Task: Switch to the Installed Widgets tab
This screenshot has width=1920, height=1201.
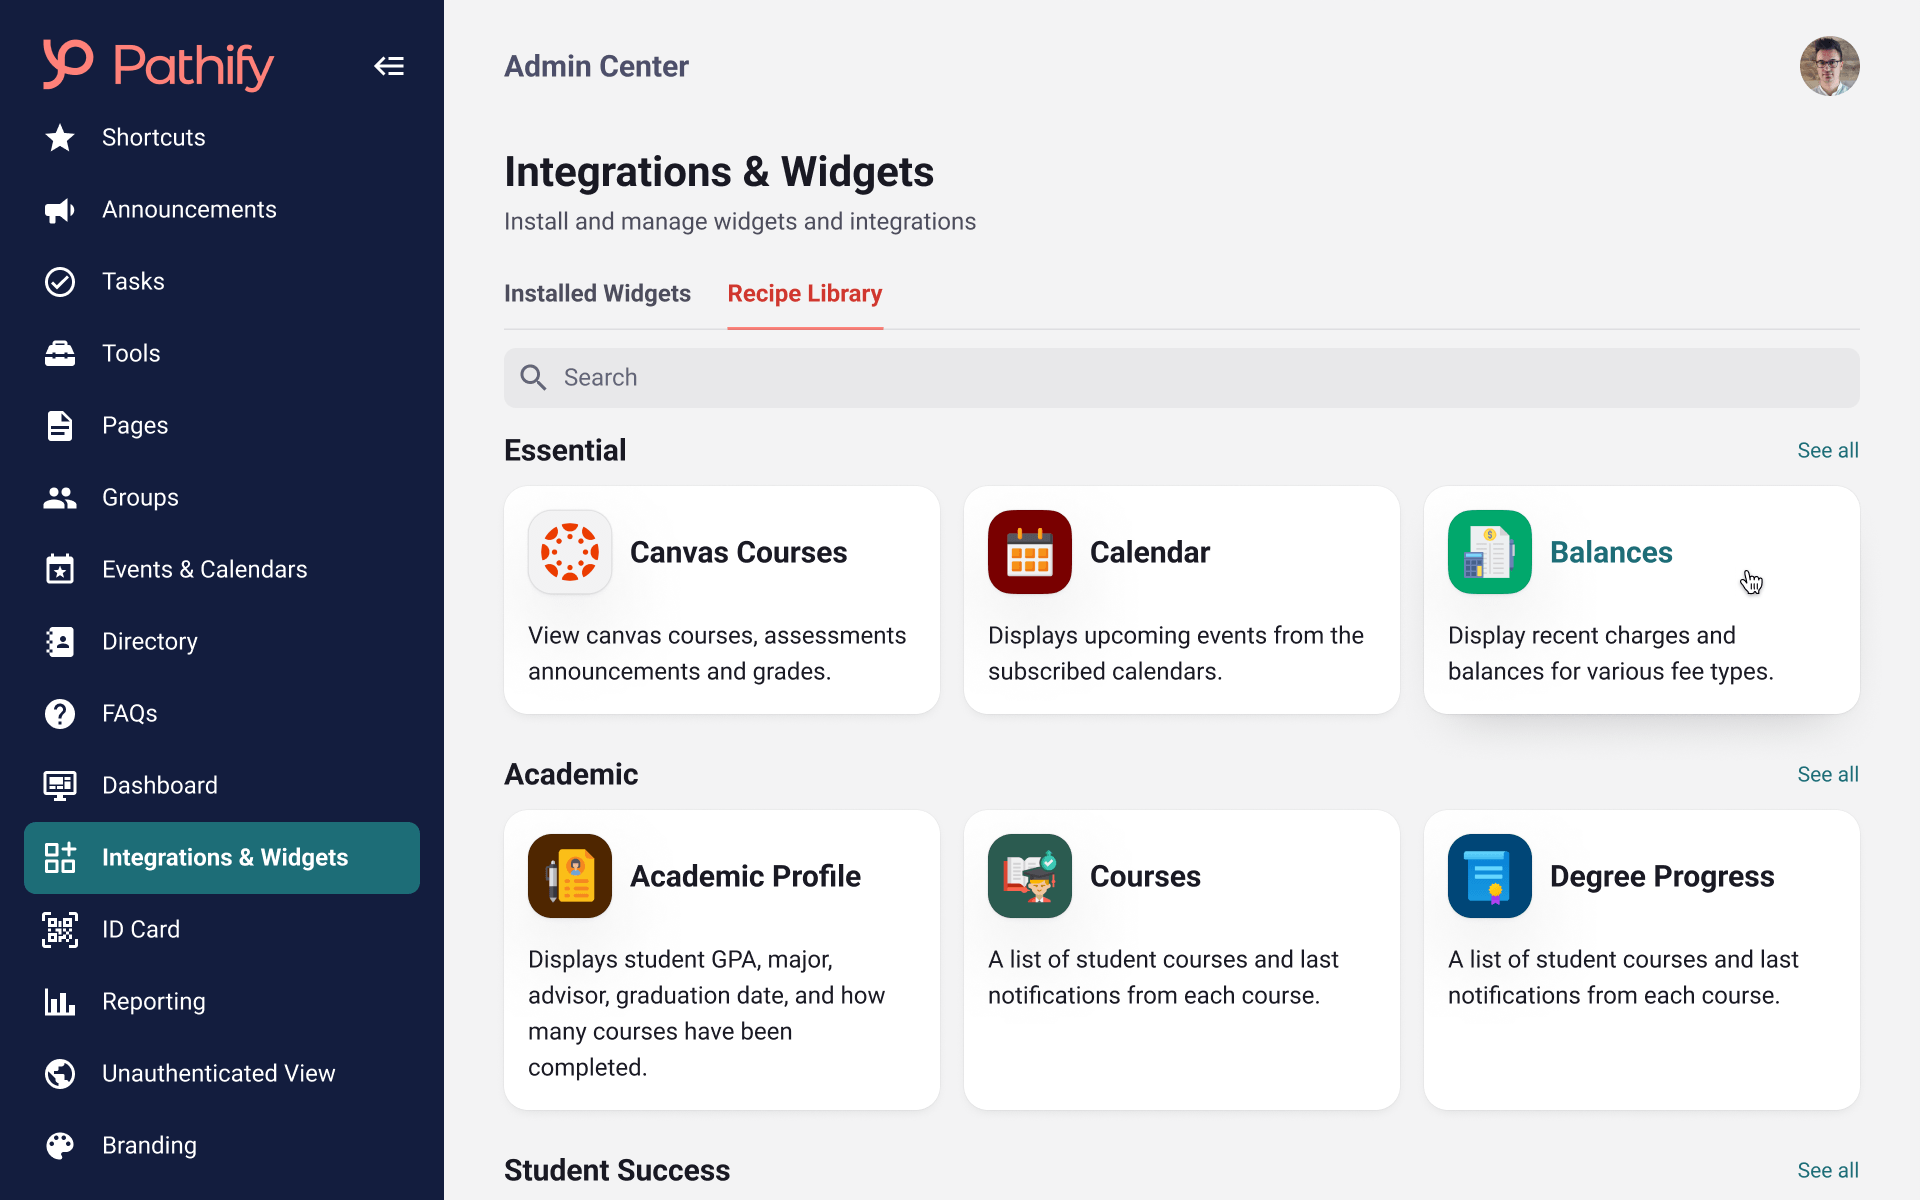Action: (x=597, y=293)
